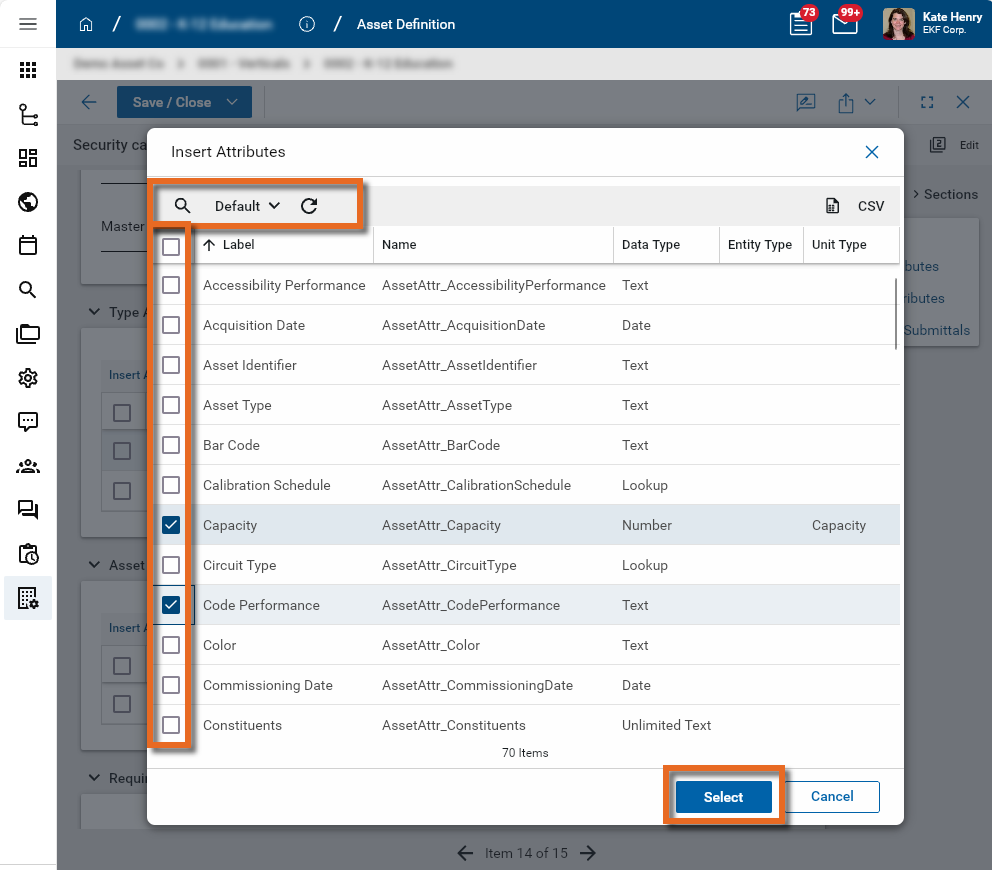
Task: Expand the Sections panel on the right
Action: (x=943, y=194)
